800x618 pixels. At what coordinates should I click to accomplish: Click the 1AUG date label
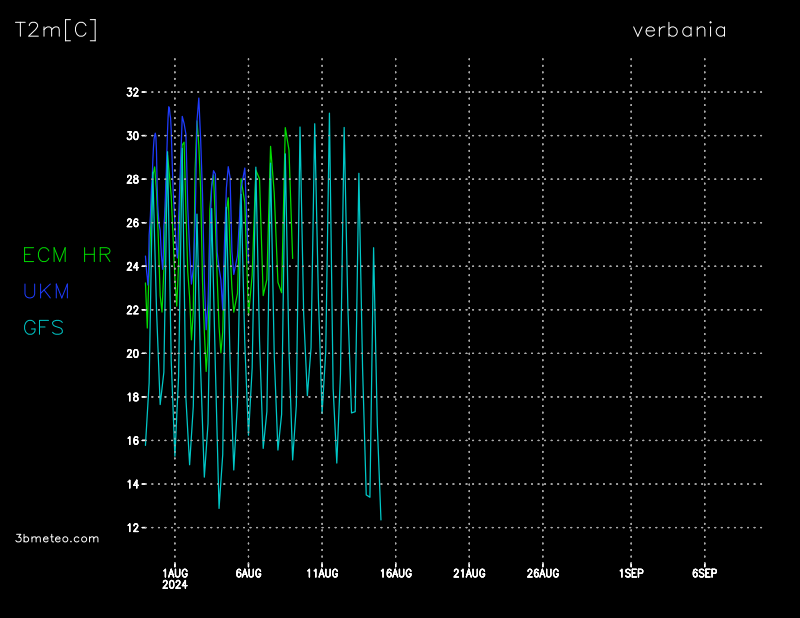pos(175,573)
